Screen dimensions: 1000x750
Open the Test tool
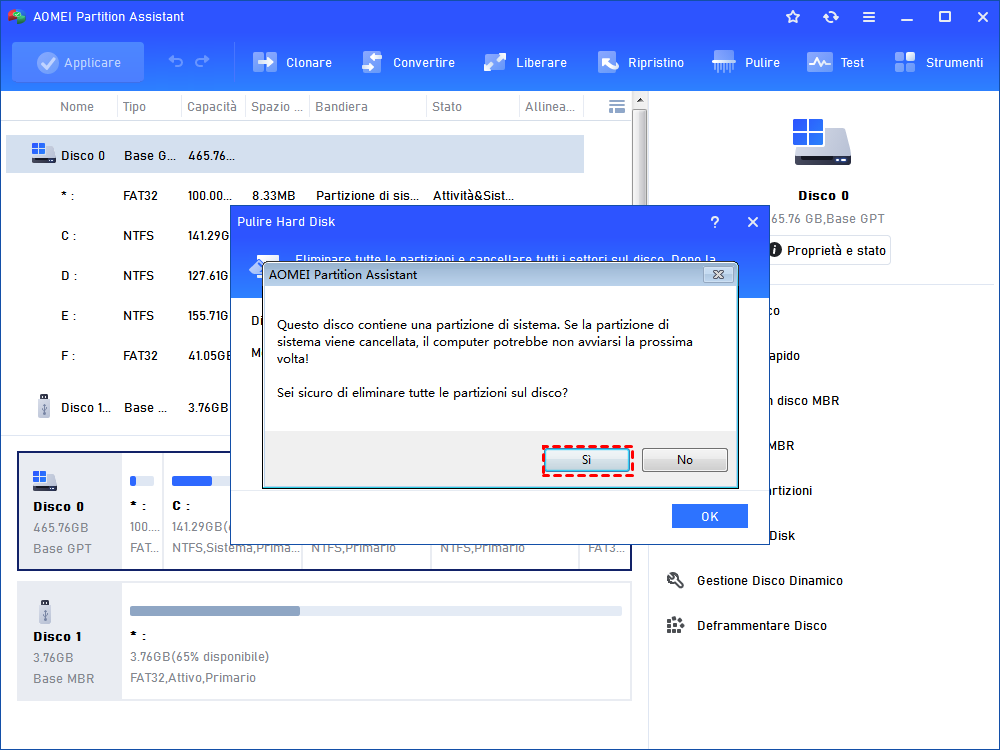click(x=835, y=62)
